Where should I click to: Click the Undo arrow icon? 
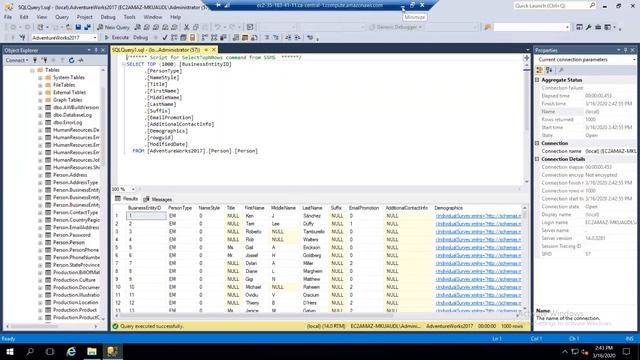pyautogui.click(x=218, y=27)
